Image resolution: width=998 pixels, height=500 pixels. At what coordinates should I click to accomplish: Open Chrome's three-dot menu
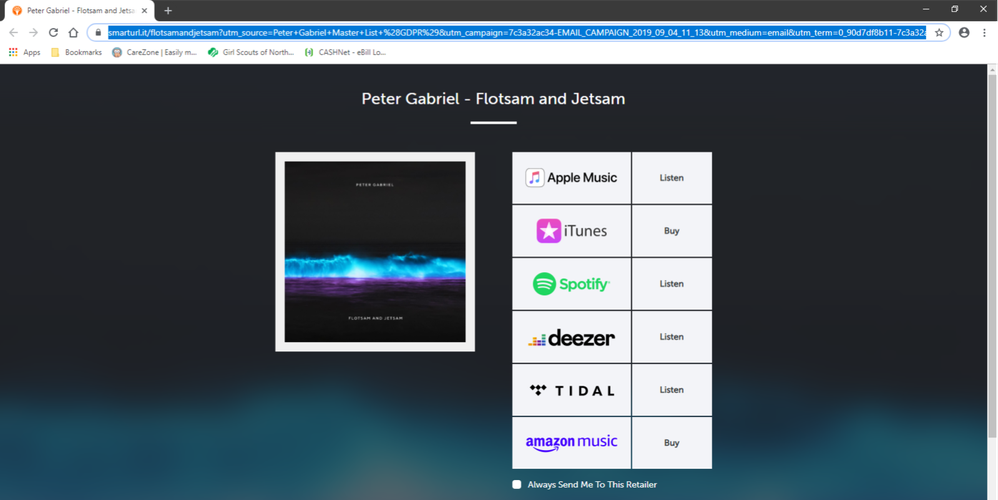(984, 32)
